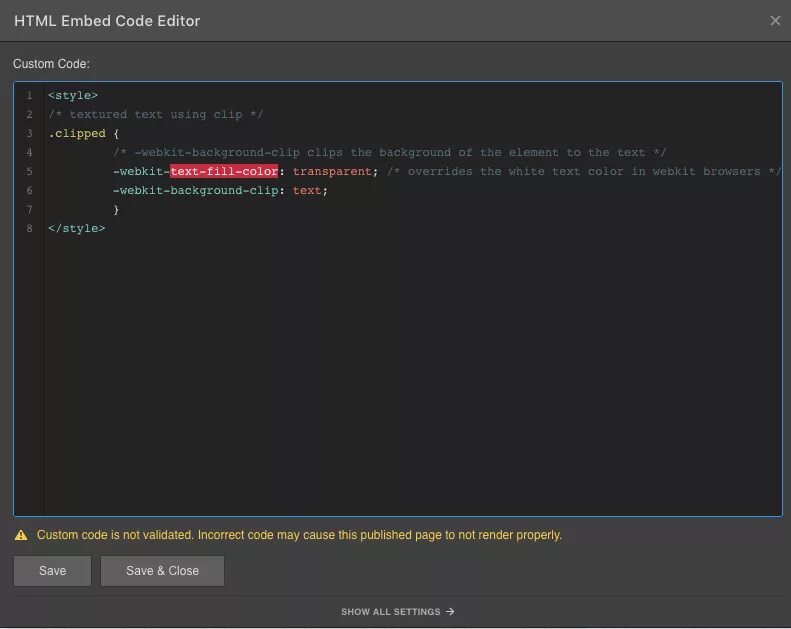Click the Save button
The image size is (791, 629).
[x=52, y=570]
